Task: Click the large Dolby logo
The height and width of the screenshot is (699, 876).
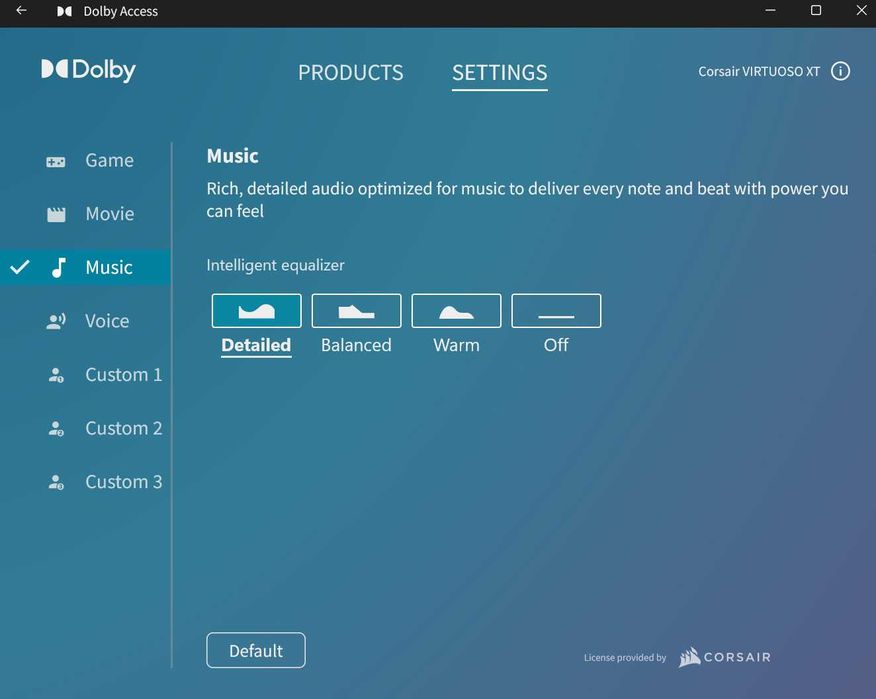Action: [88, 70]
